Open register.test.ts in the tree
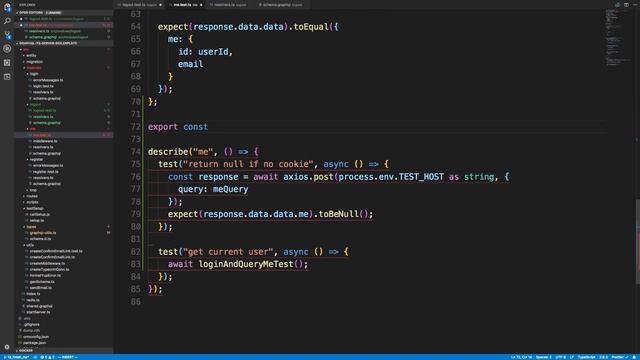640x360 pixels. coord(45,172)
